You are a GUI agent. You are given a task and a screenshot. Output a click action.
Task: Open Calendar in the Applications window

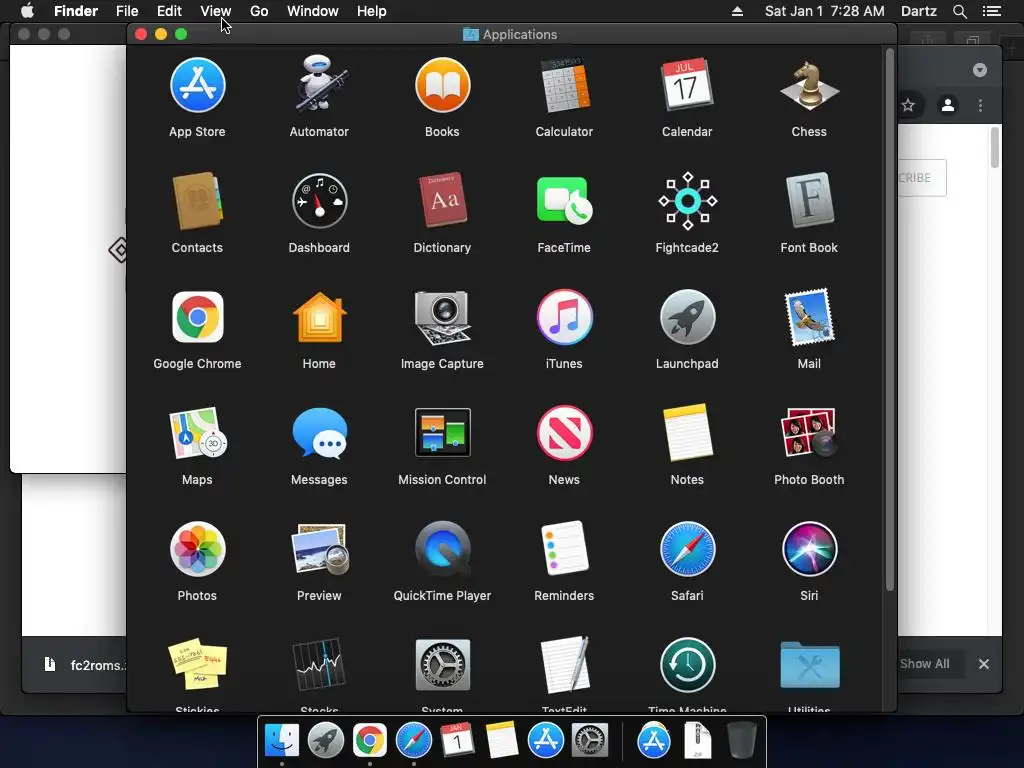tap(686, 86)
